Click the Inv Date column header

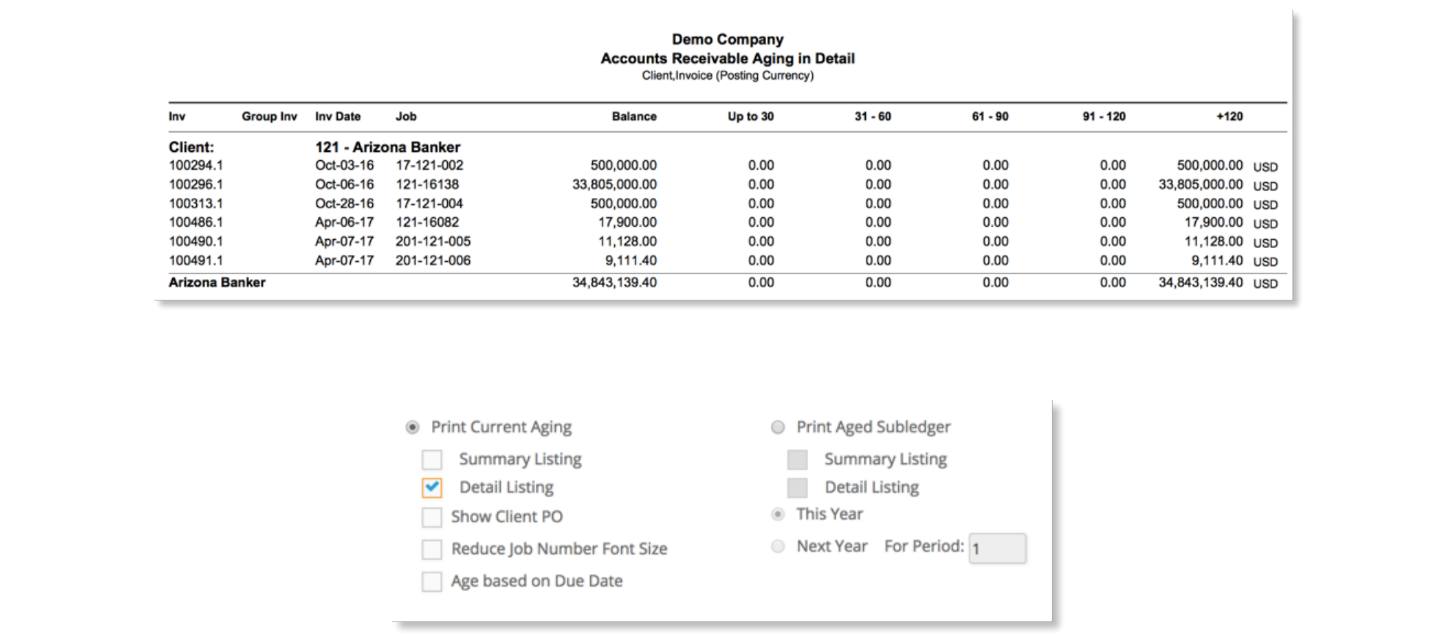338,117
